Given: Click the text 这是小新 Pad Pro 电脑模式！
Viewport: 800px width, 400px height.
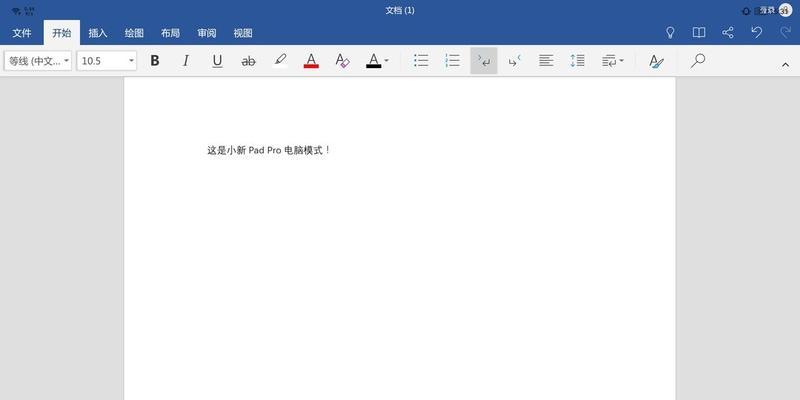Looking at the screenshot, I should (269, 151).
